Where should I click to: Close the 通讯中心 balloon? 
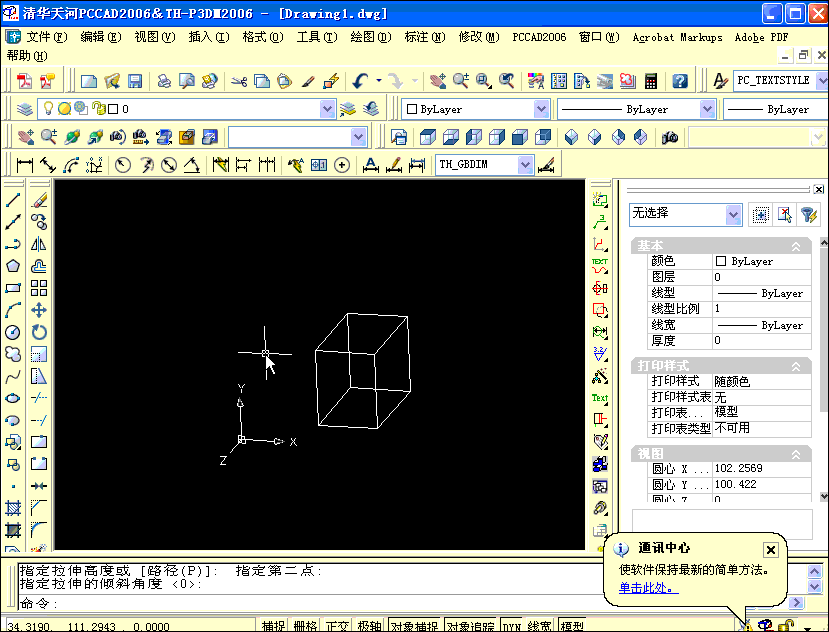(x=771, y=549)
